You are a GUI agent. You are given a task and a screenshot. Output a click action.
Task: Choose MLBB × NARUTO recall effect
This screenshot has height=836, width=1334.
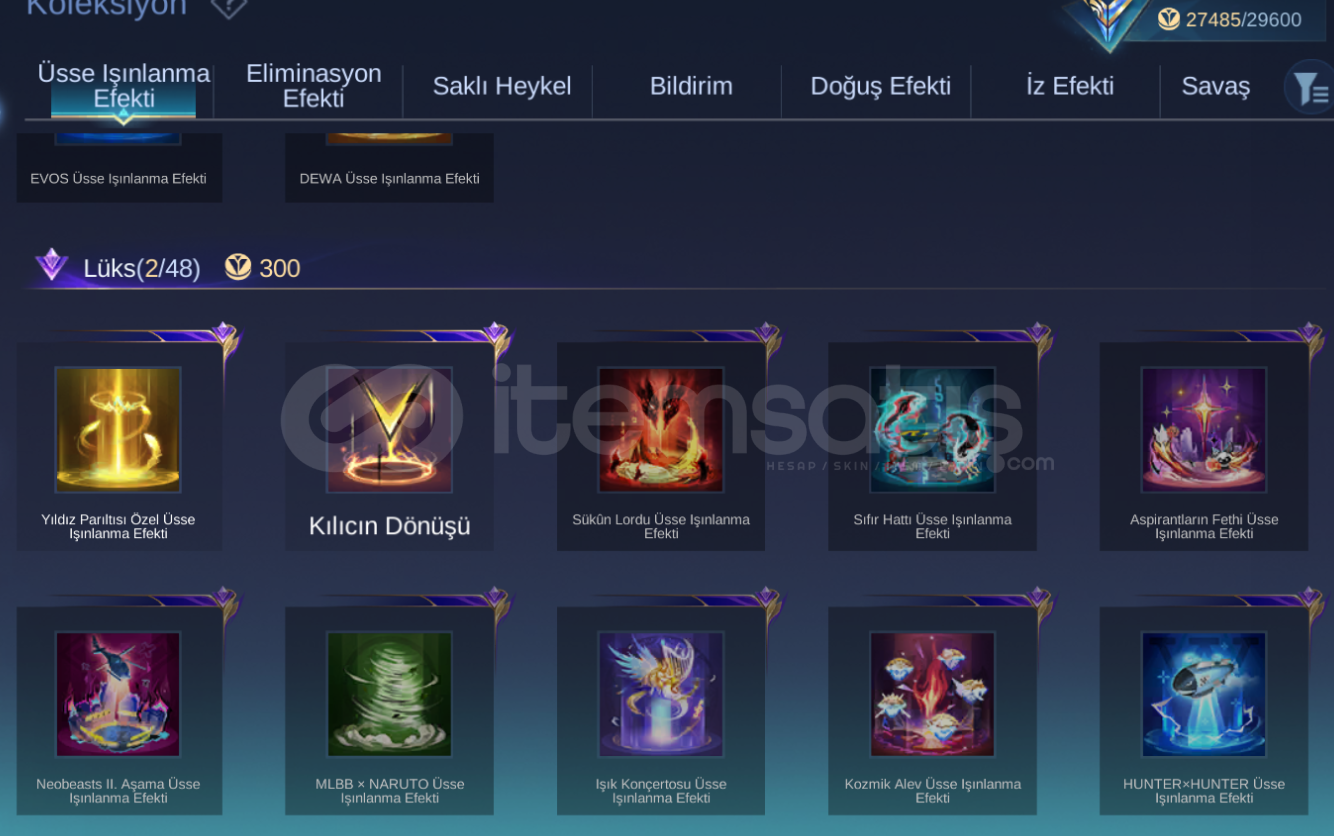(x=389, y=694)
